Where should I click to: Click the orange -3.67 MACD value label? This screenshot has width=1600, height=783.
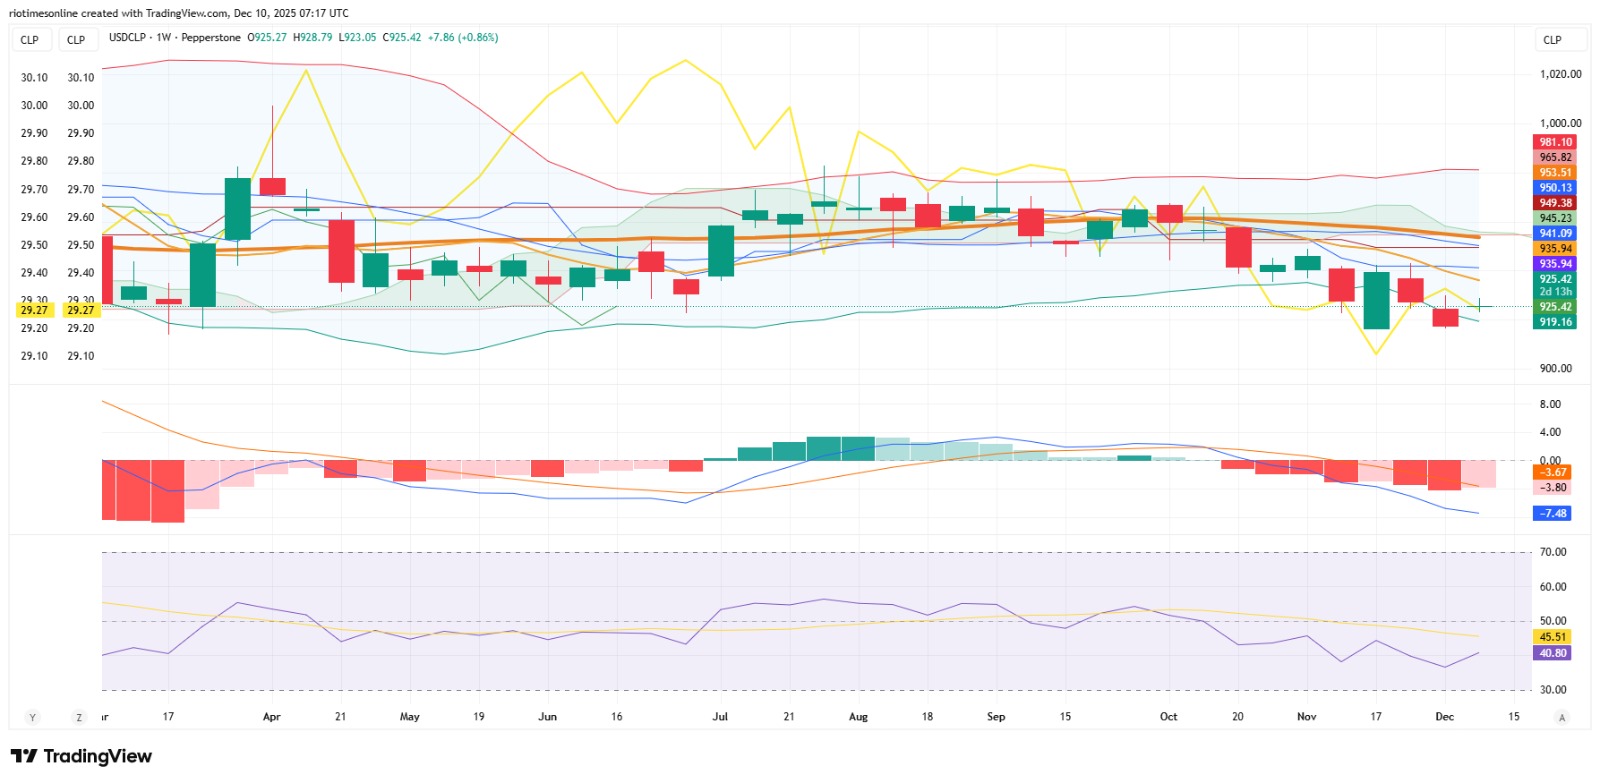point(1552,472)
